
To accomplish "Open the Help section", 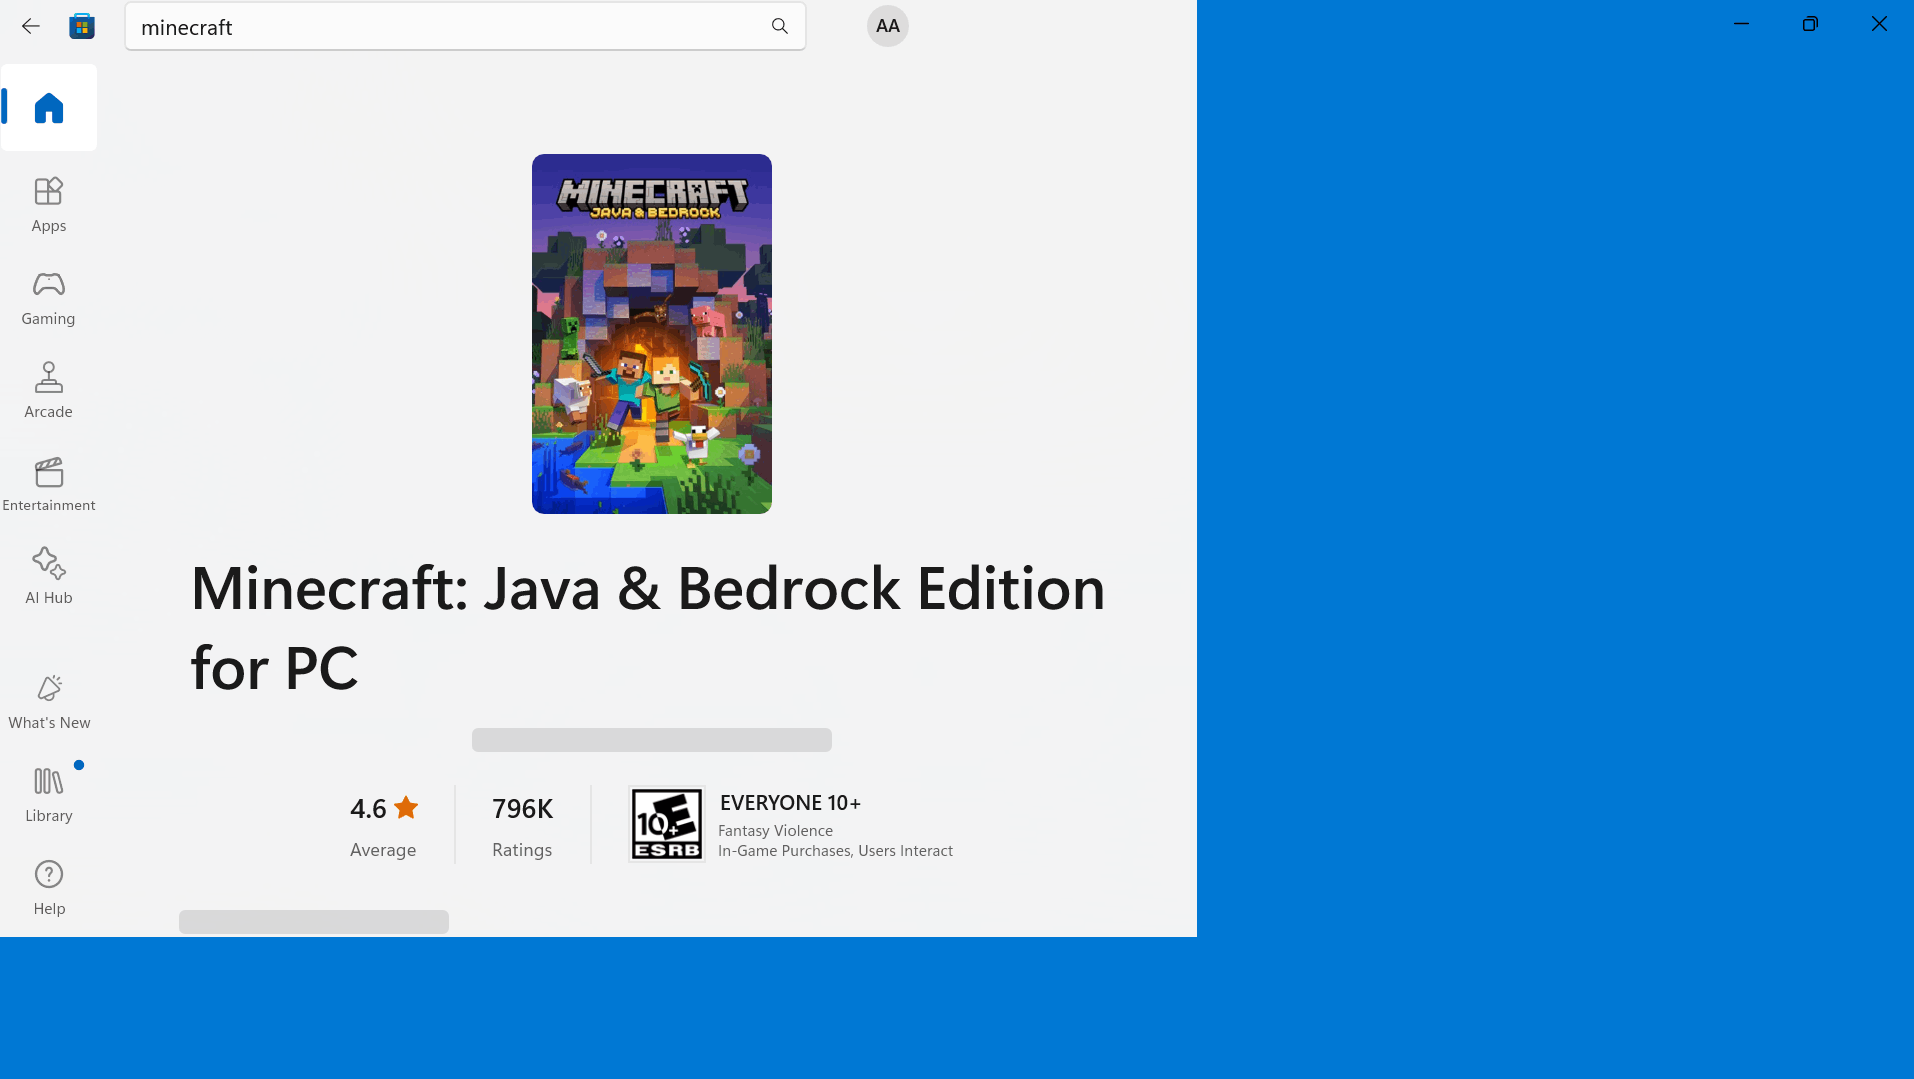I will click(x=49, y=888).
